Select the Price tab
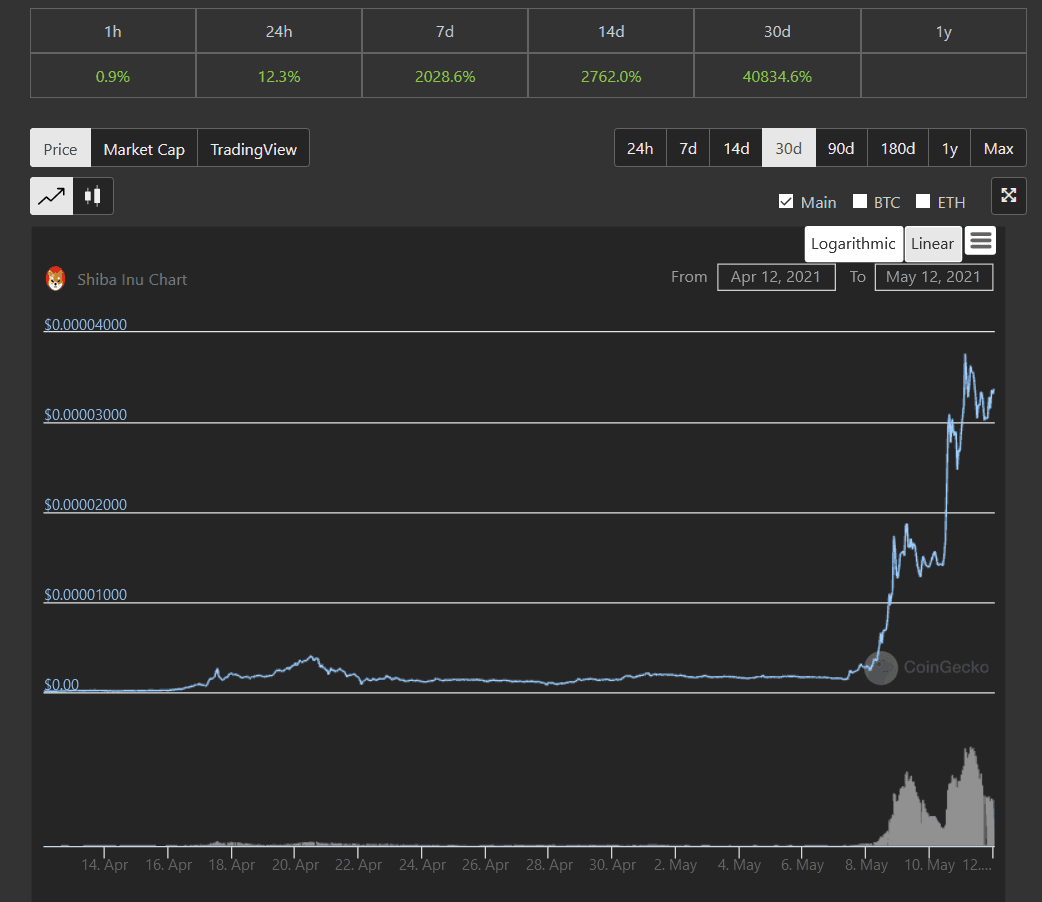Screen dimensions: 1042x902 click(60, 149)
